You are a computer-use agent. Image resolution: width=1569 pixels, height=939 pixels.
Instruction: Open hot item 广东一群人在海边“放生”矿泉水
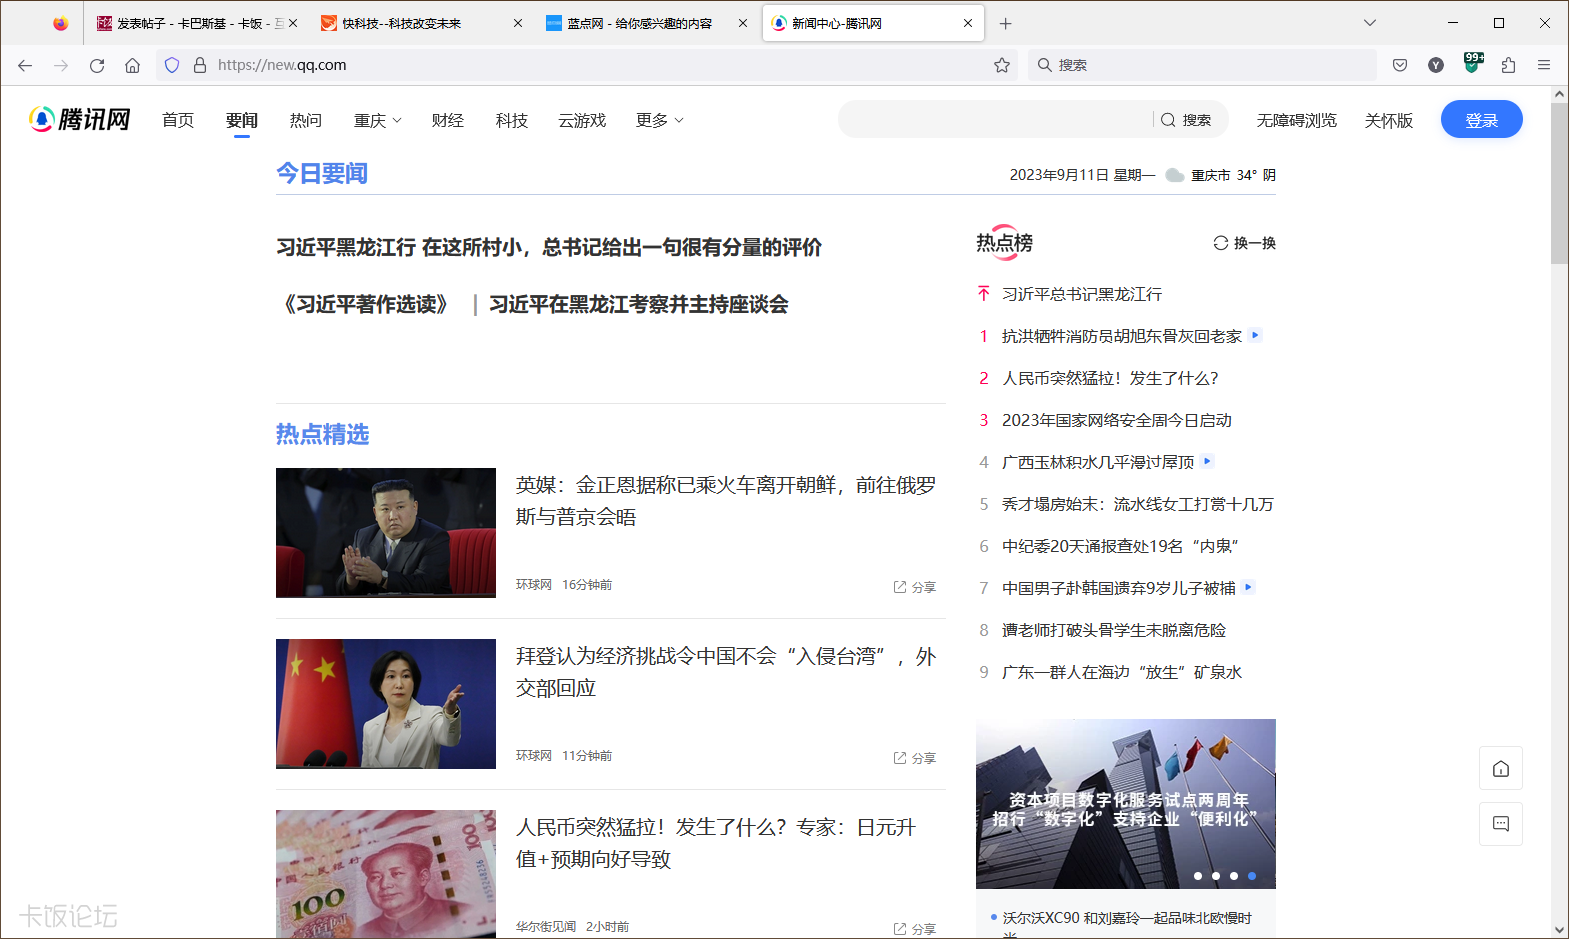click(x=1122, y=672)
